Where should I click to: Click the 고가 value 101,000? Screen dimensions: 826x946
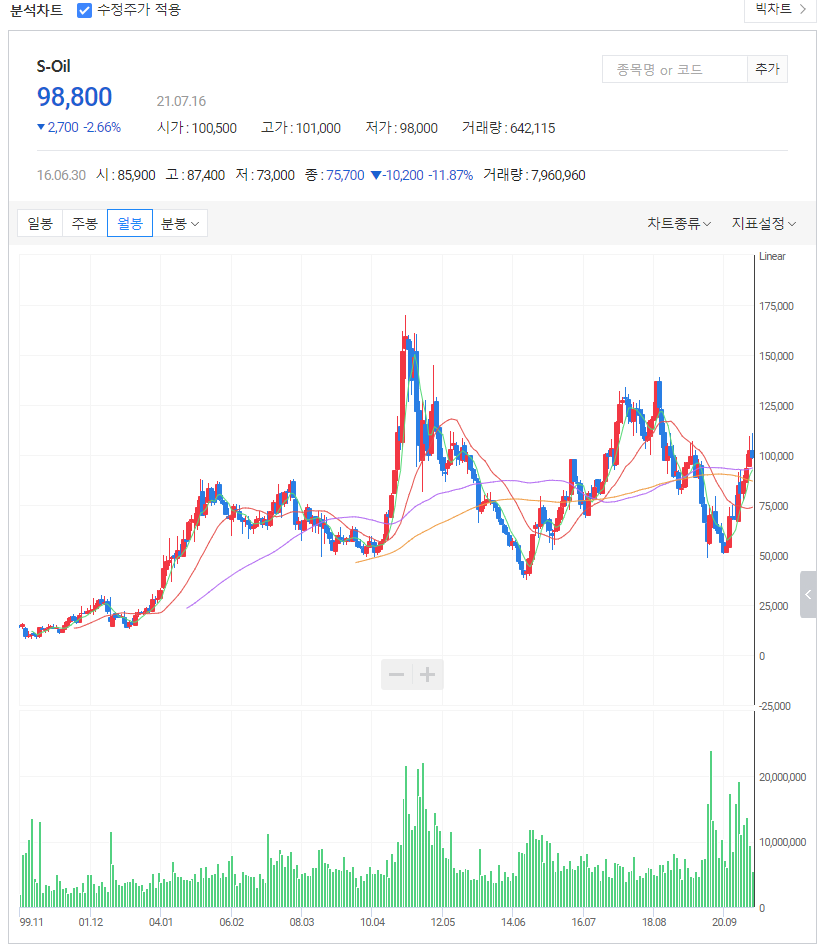[x=318, y=128]
